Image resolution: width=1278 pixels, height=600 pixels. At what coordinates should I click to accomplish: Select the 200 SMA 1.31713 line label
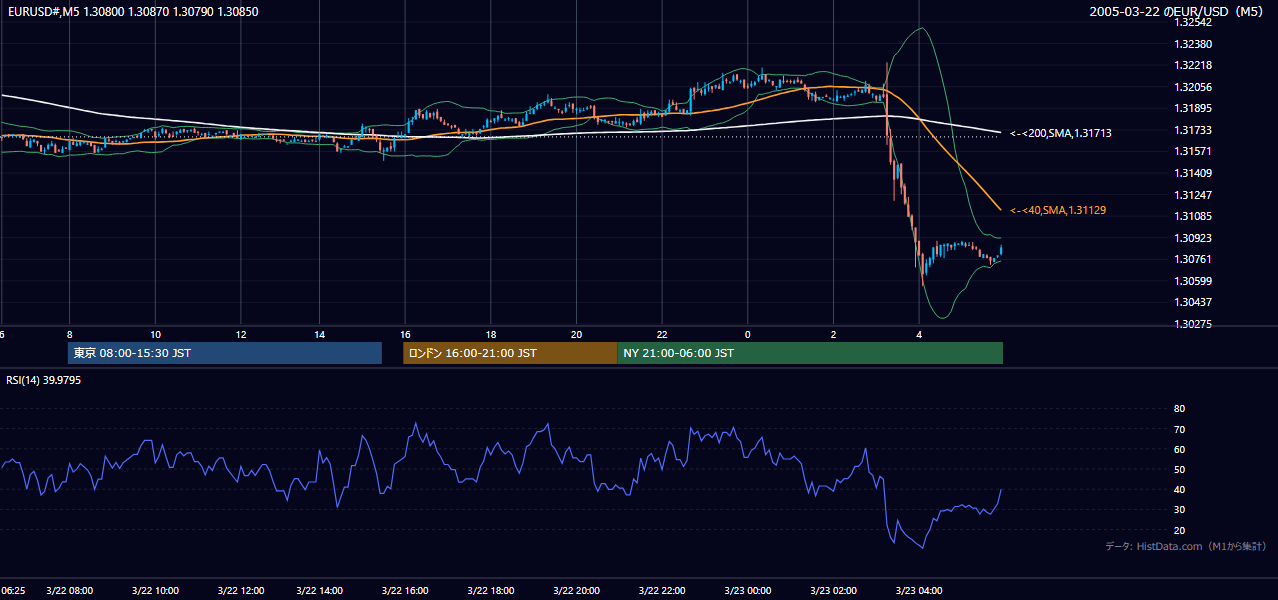[1060, 133]
